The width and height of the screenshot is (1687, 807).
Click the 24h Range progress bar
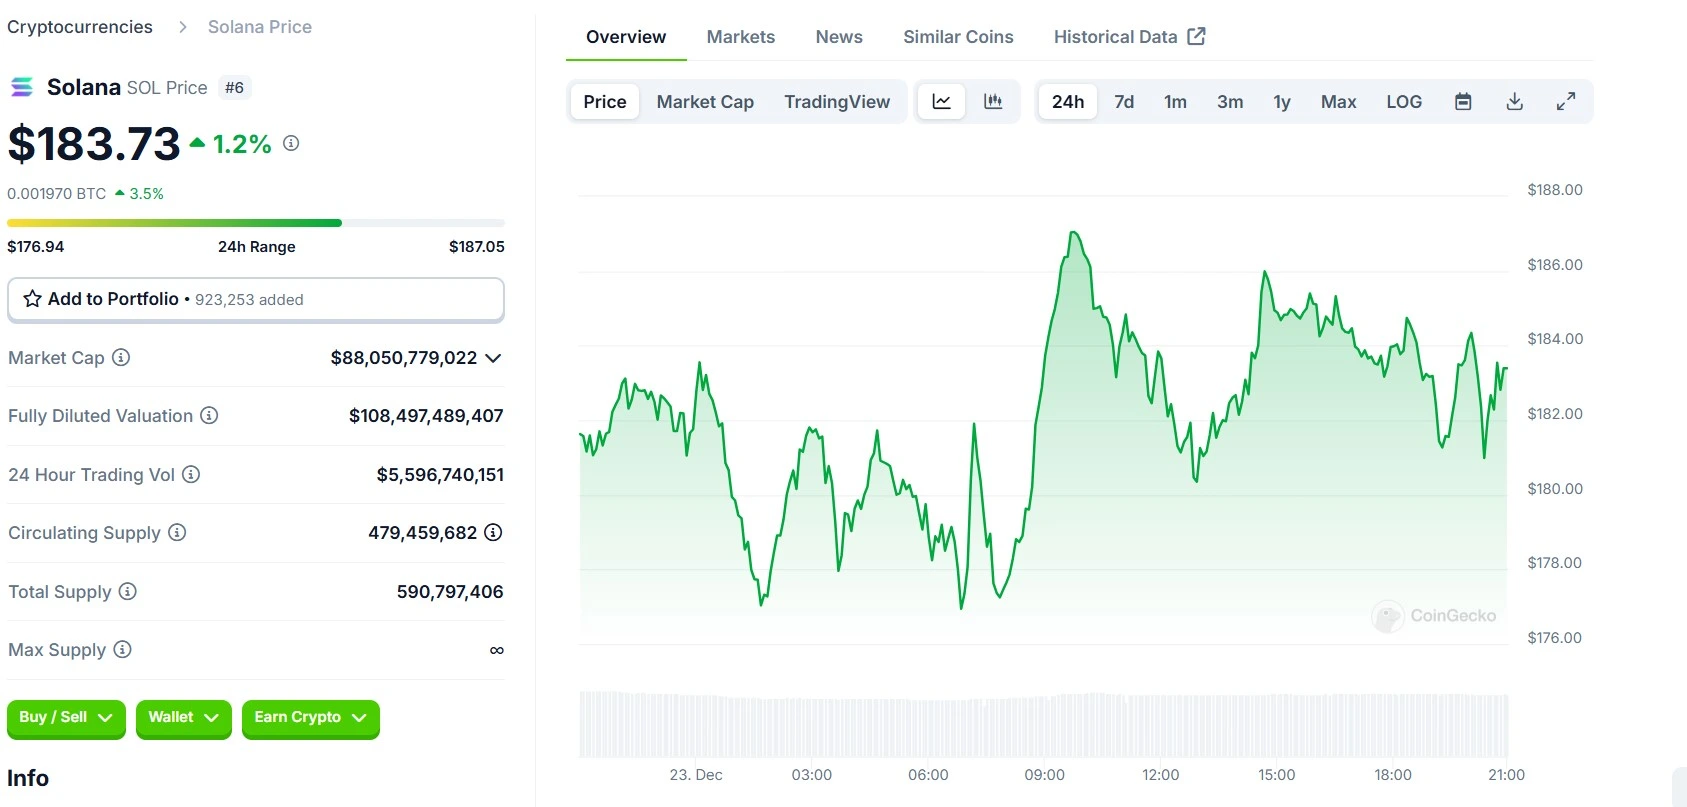256,223
